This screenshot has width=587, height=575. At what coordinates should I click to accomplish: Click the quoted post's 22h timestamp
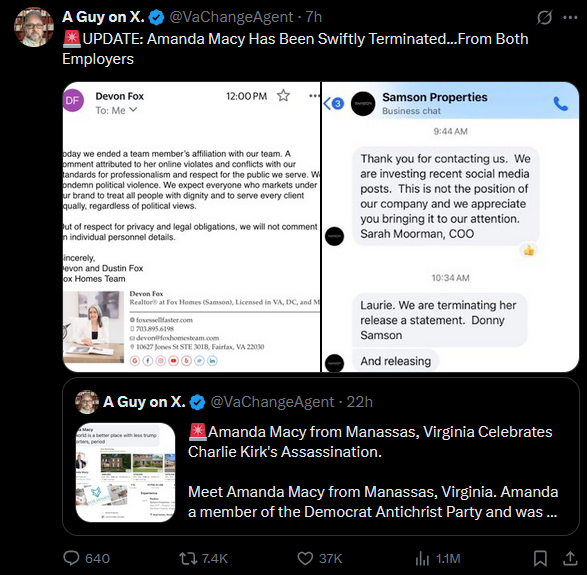[359, 402]
